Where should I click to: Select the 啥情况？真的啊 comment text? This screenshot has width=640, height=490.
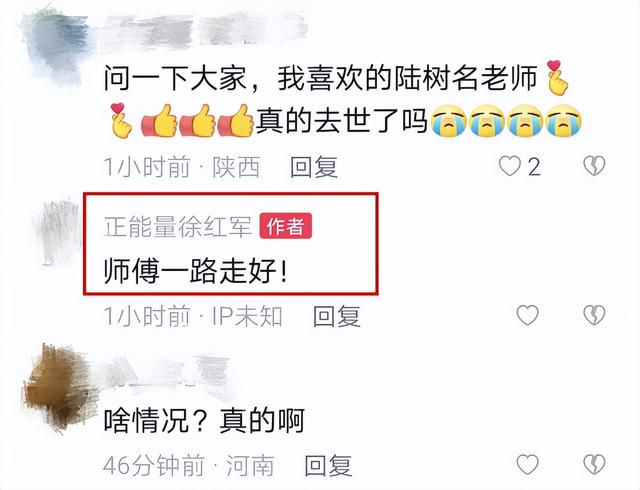click(204, 421)
